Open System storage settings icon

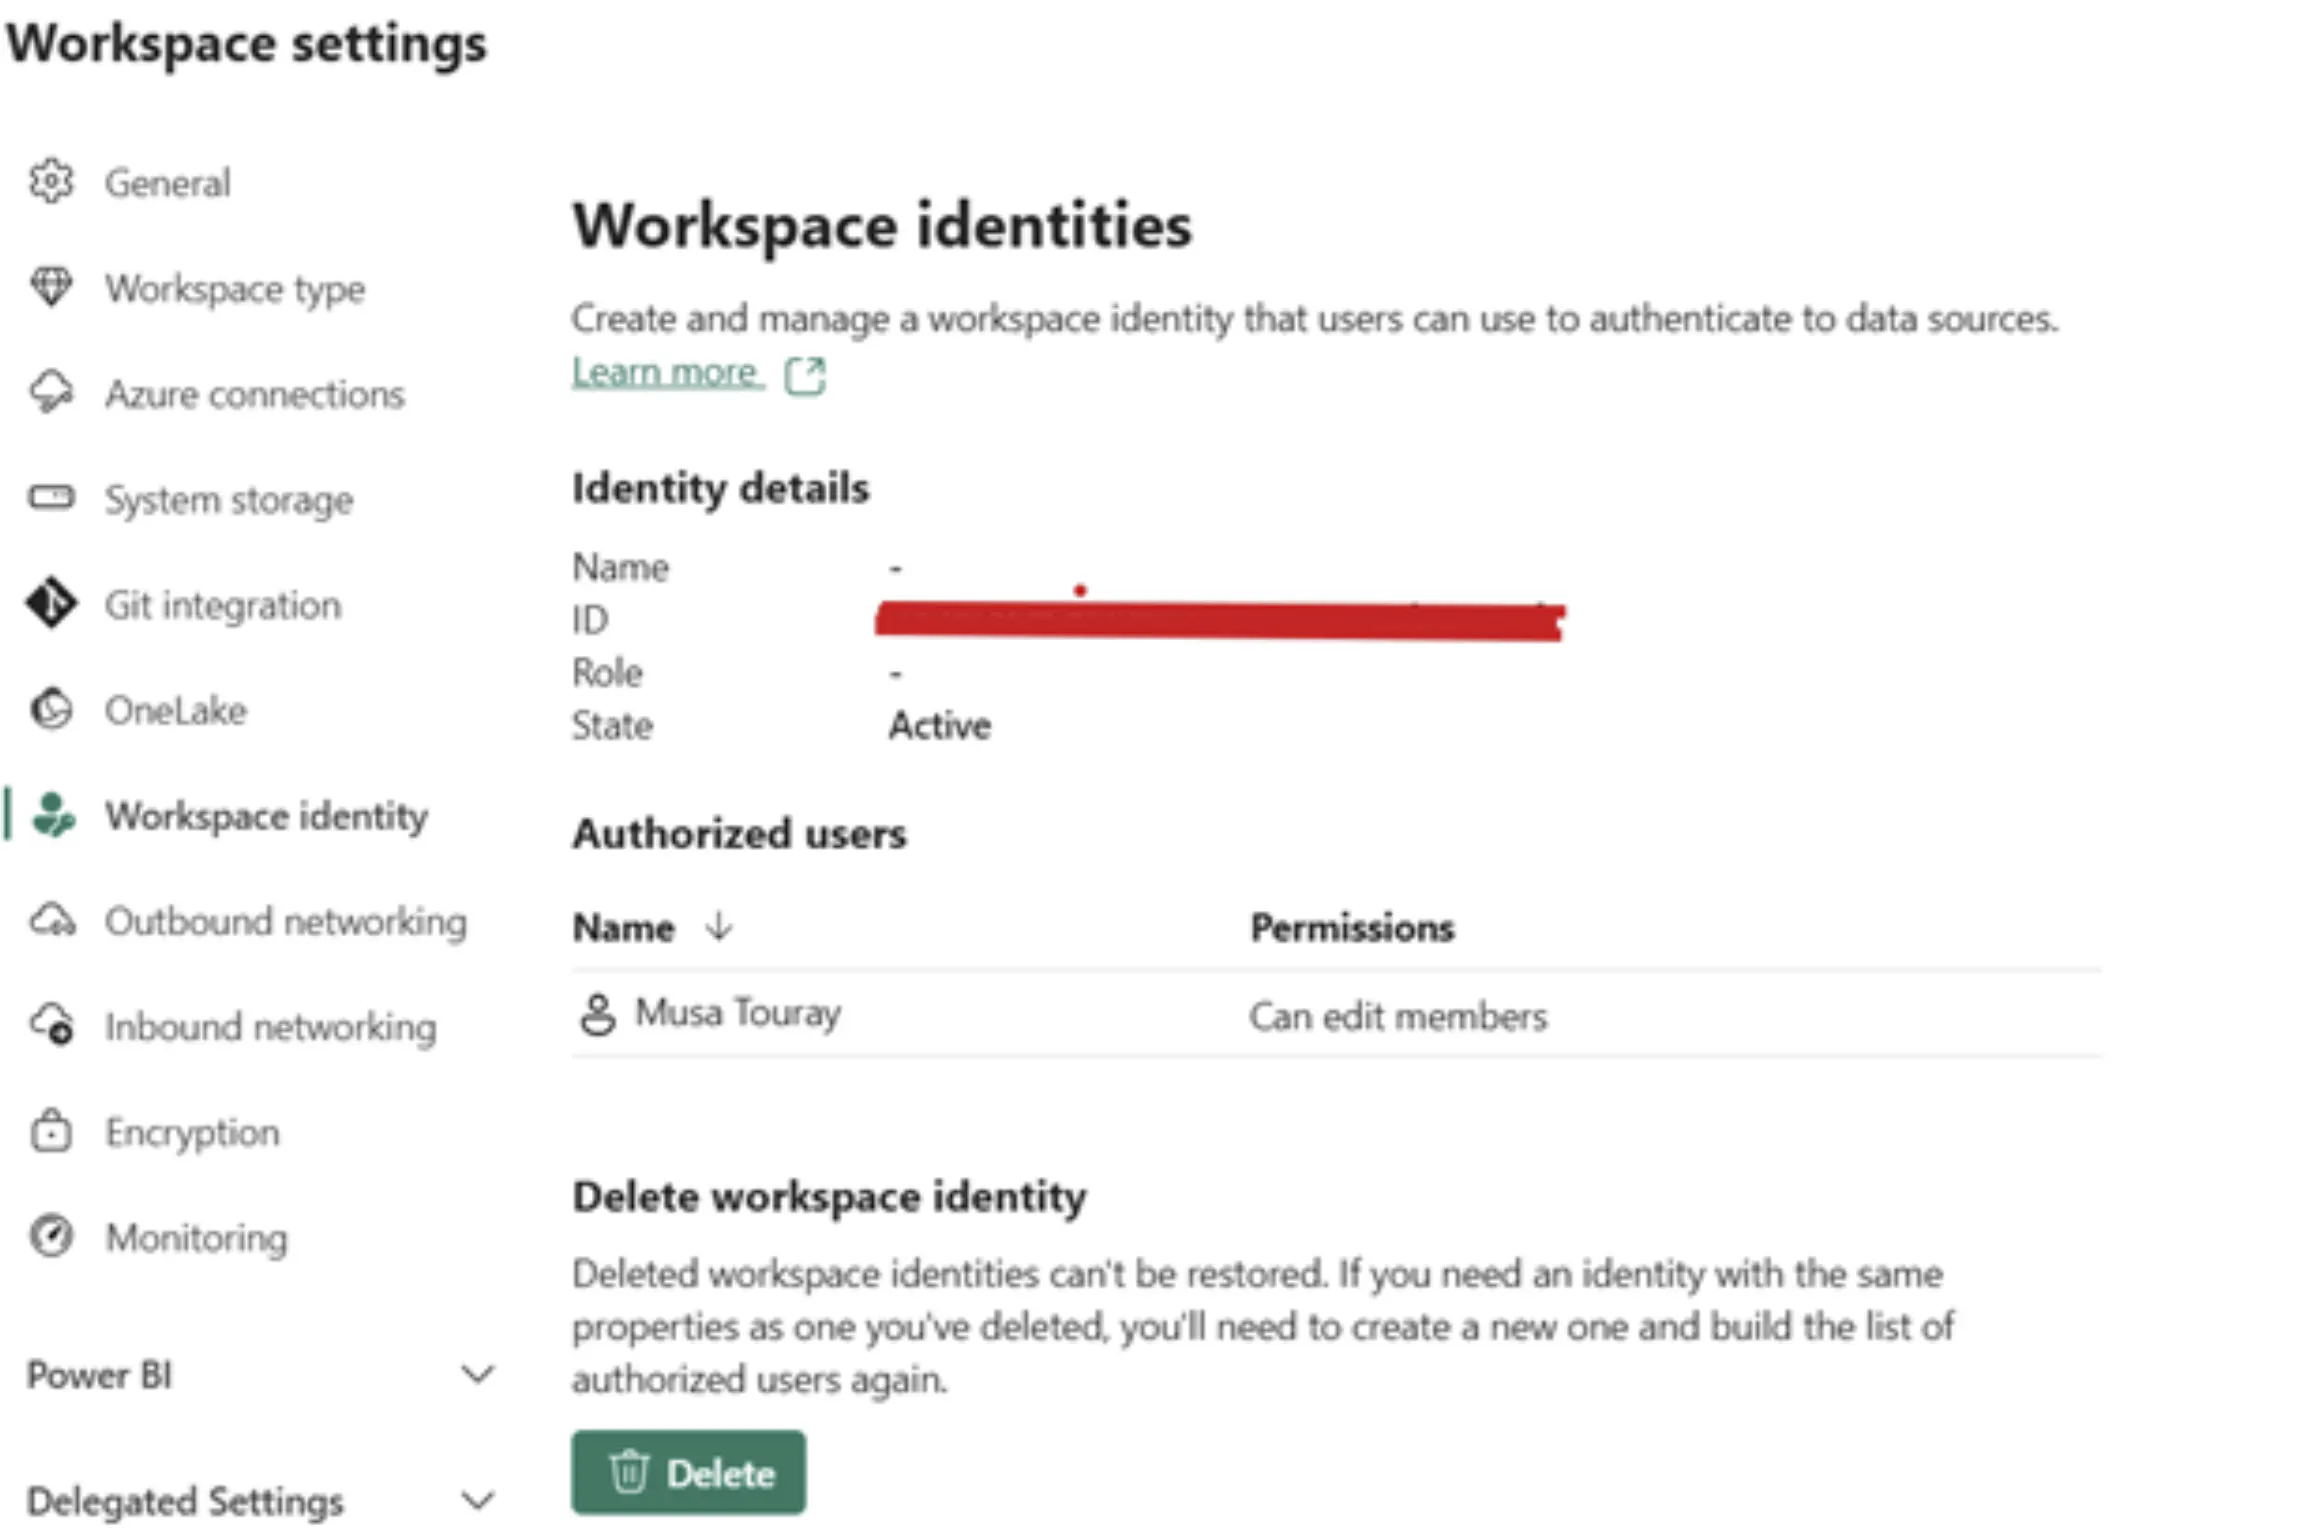[52, 498]
